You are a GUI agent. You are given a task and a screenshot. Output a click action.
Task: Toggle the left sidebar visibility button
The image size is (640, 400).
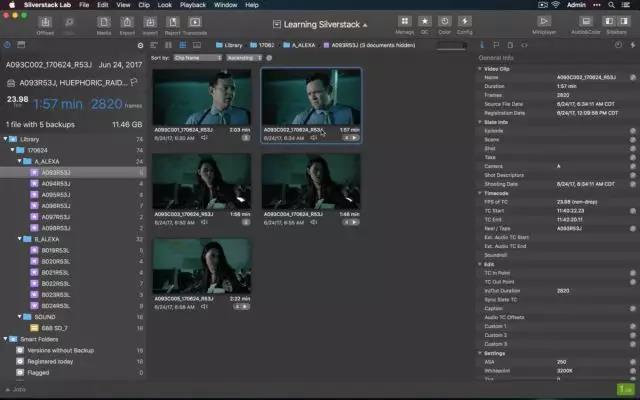click(x=609, y=21)
